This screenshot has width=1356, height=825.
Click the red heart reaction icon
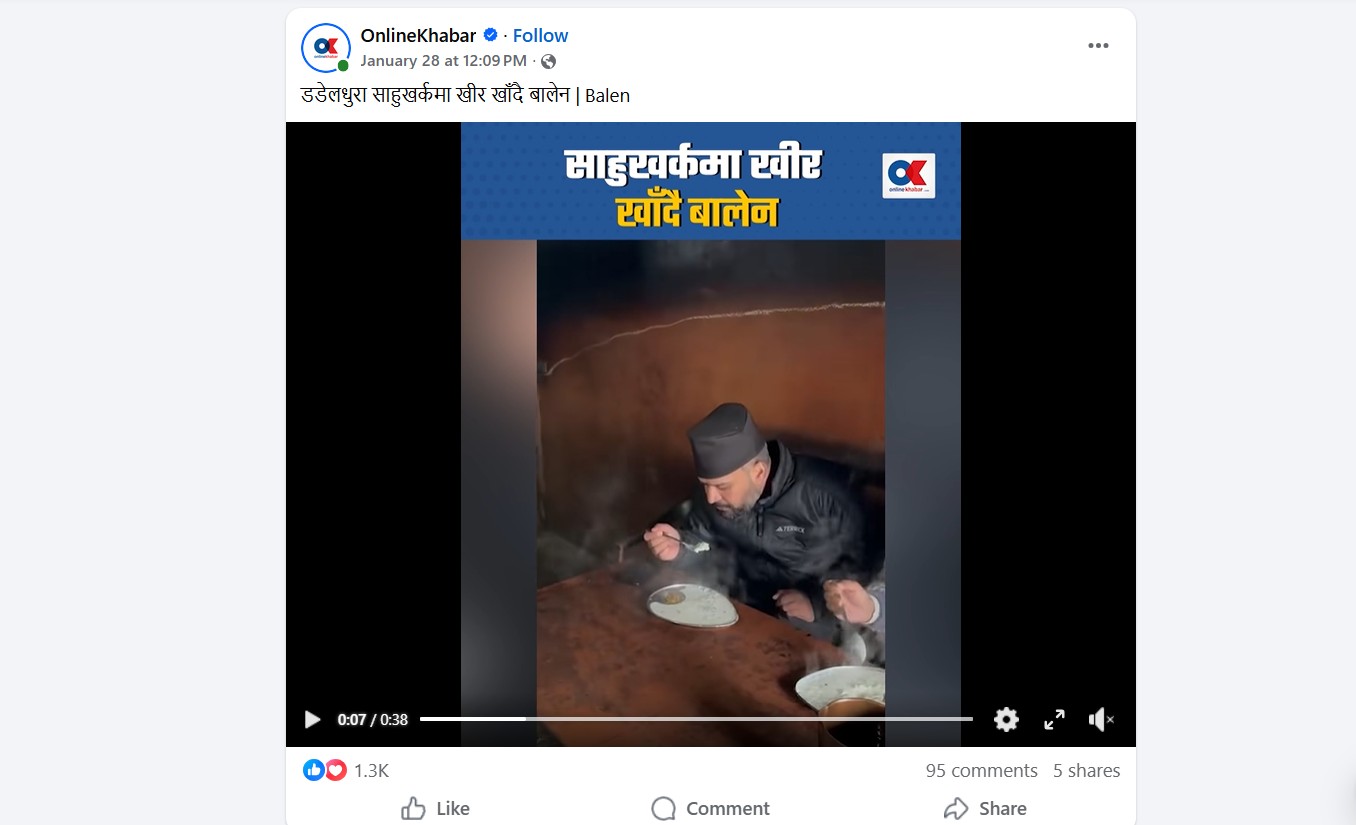point(336,770)
